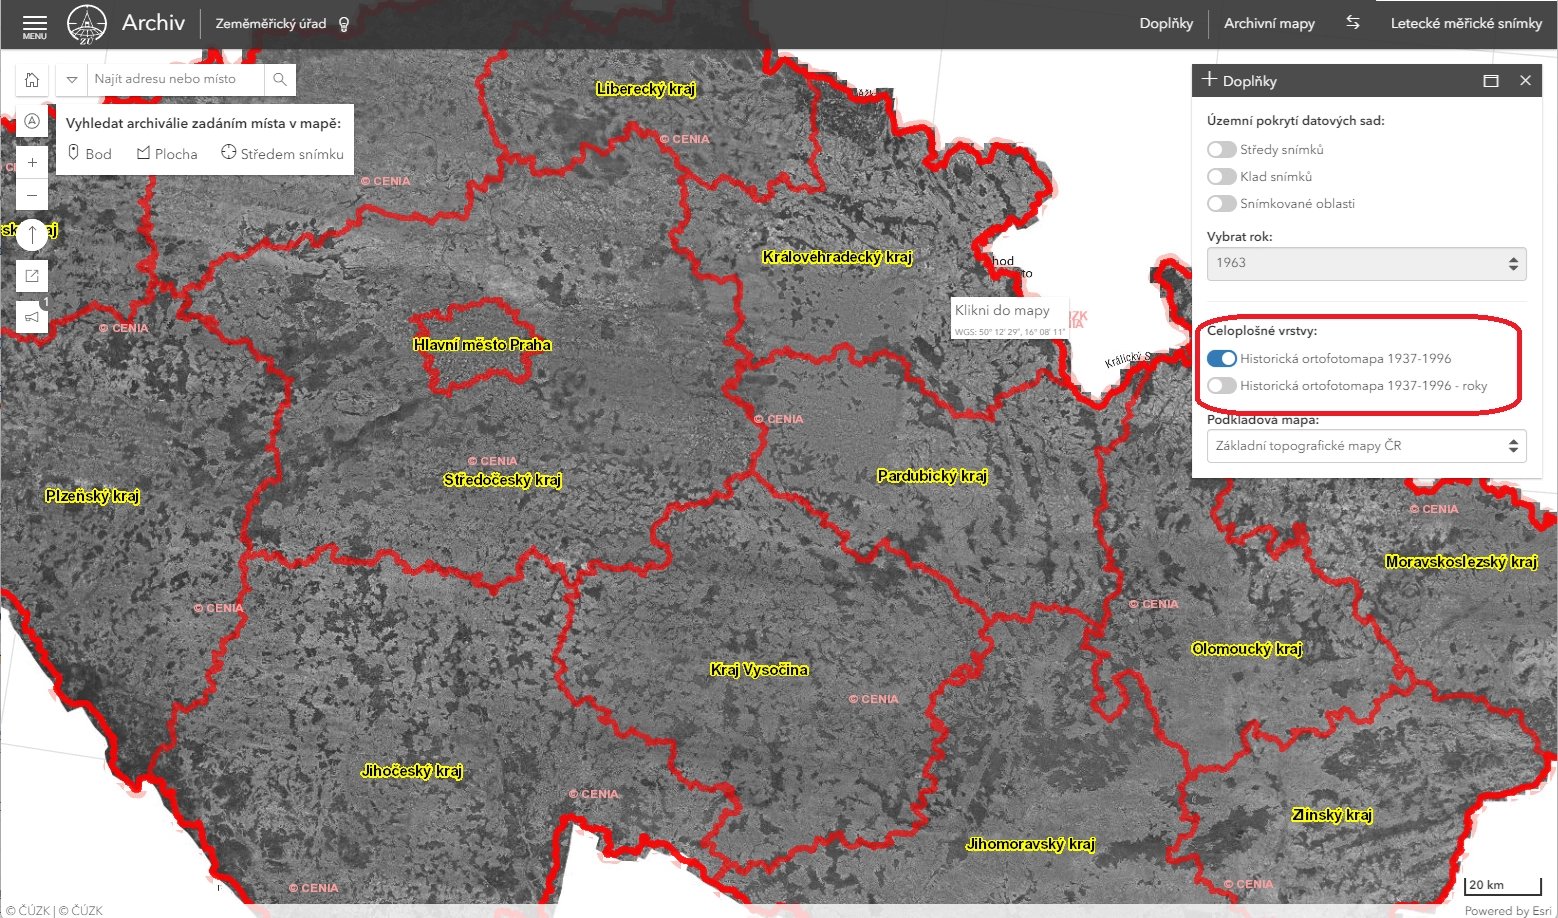Switch to Letecké měřické snímky tab
The image size is (1558, 918).
tap(1466, 23)
